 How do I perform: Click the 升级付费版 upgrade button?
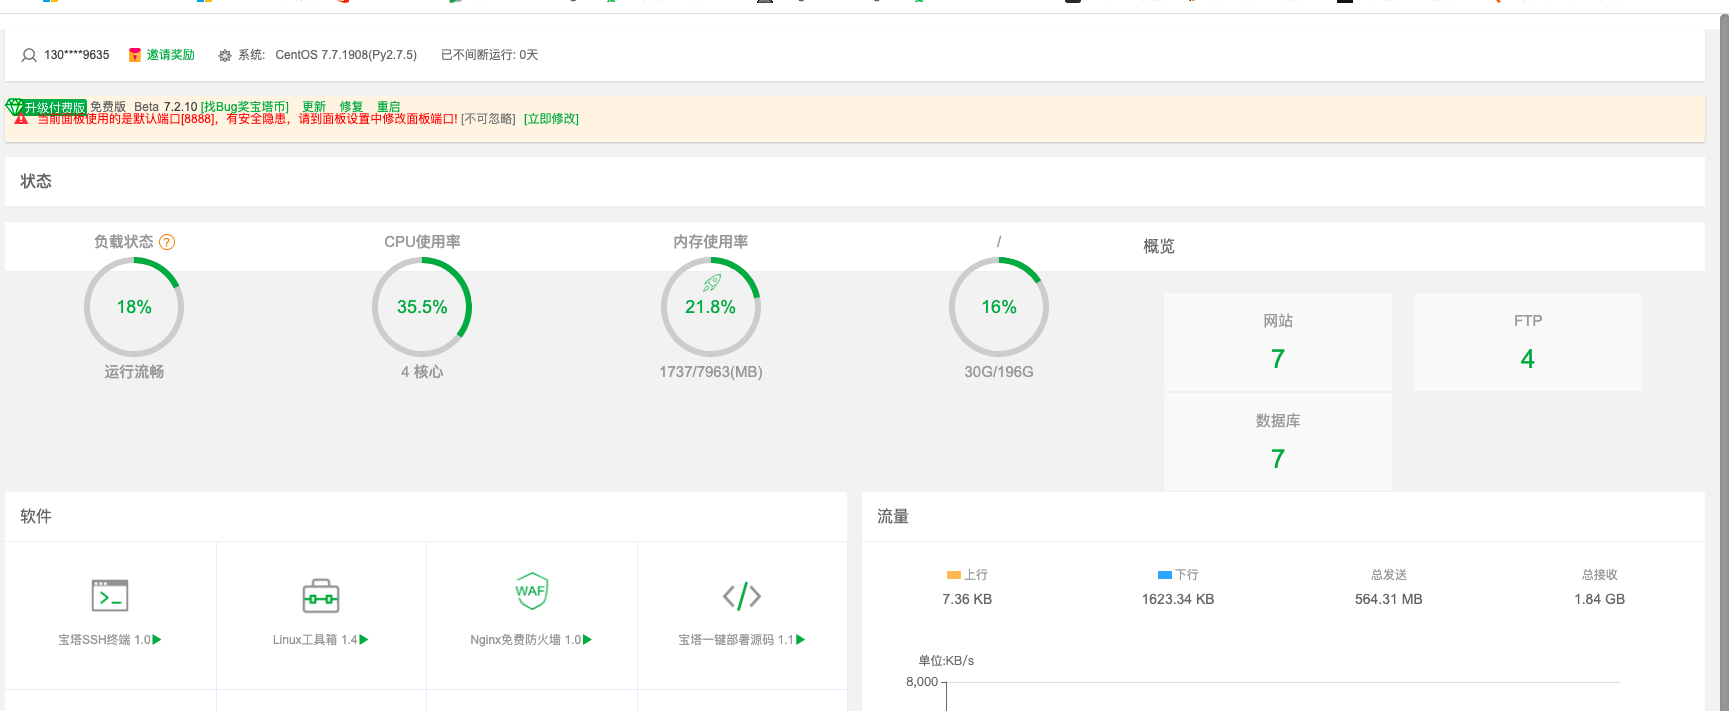click(55, 107)
